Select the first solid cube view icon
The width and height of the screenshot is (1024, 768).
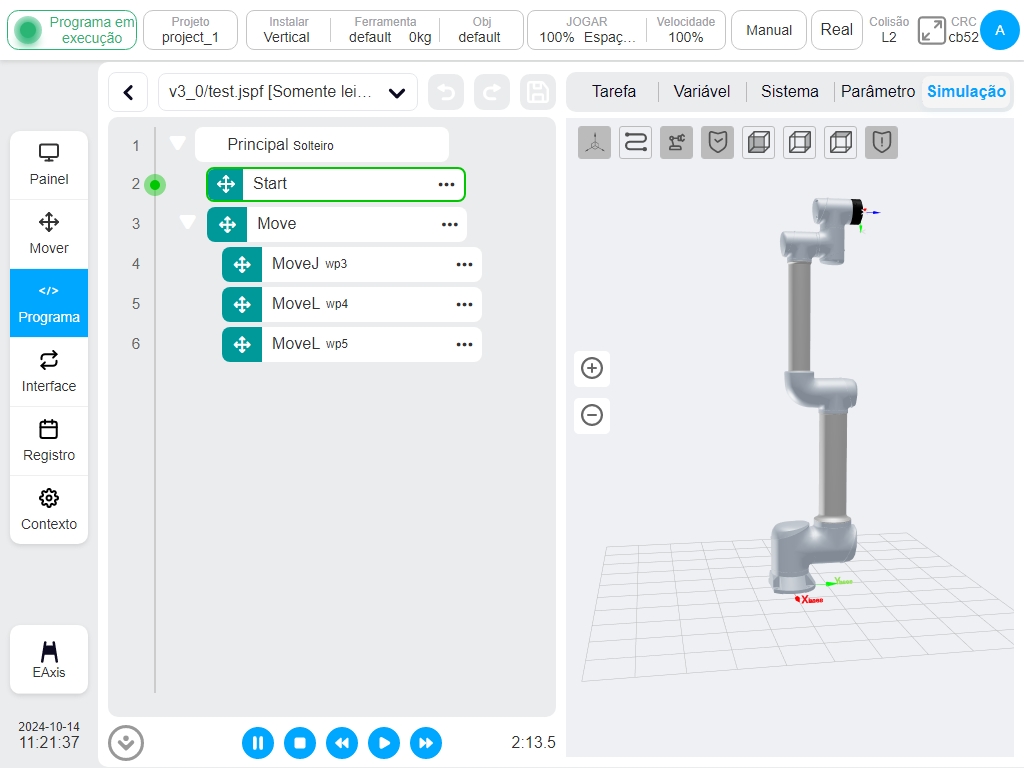pyautogui.click(x=759, y=142)
